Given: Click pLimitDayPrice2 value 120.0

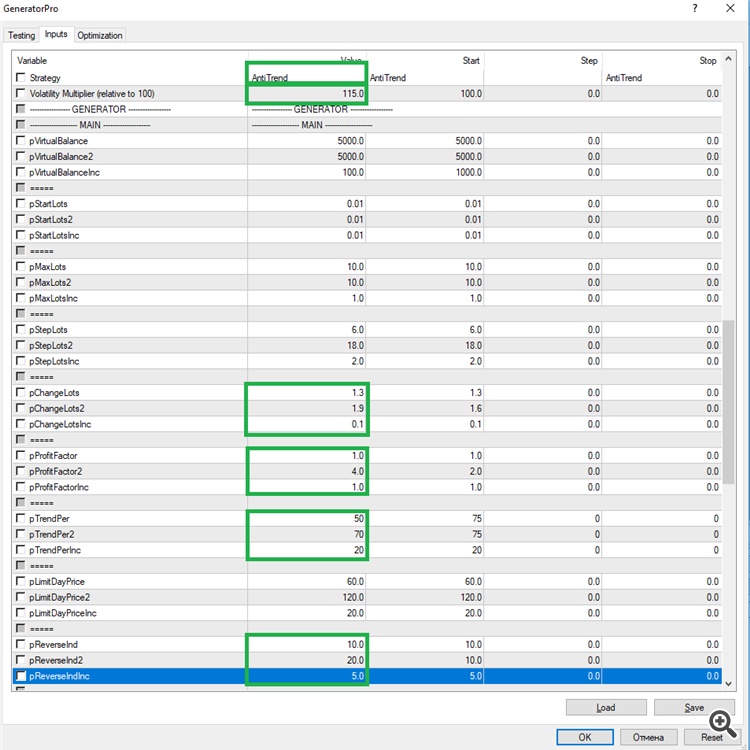Looking at the screenshot, I should (307, 597).
